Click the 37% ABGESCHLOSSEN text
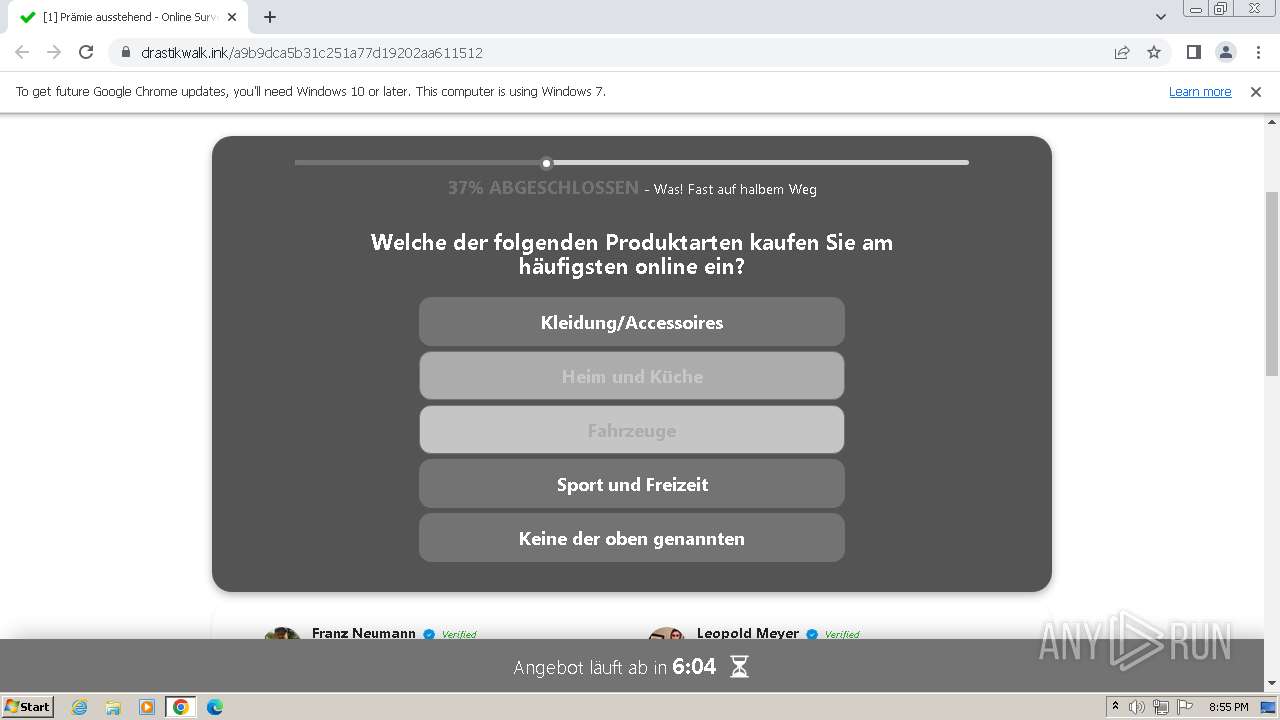This screenshot has height=720, width=1280. point(543,188)
